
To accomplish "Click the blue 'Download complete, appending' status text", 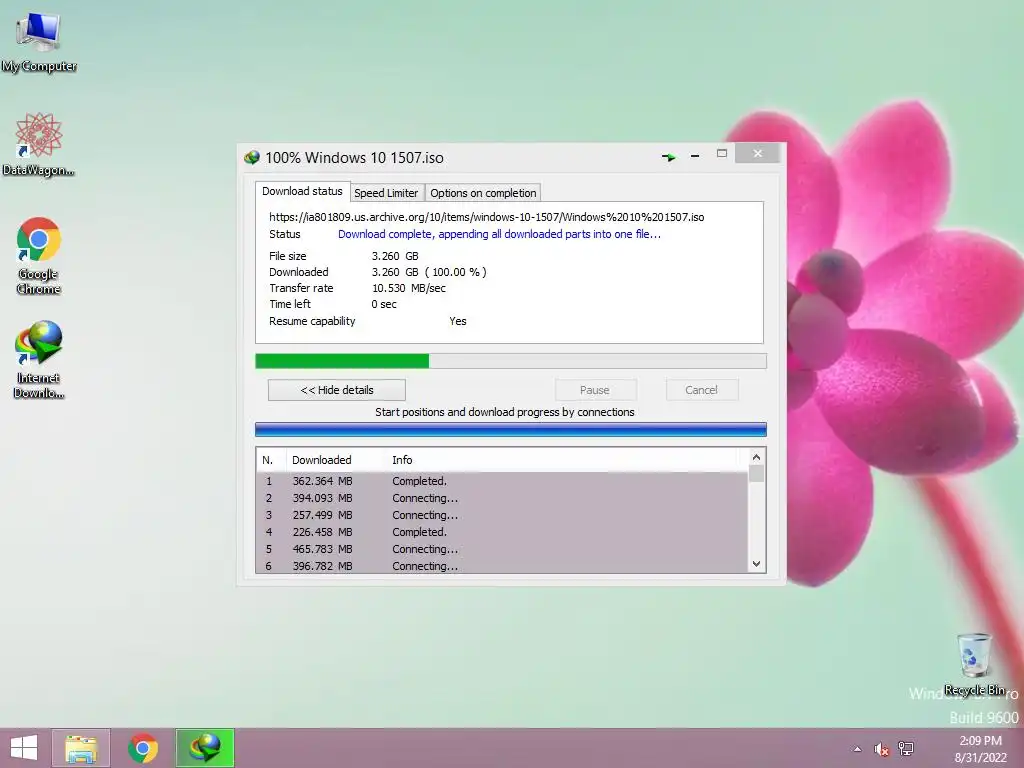I will [499, 234].
